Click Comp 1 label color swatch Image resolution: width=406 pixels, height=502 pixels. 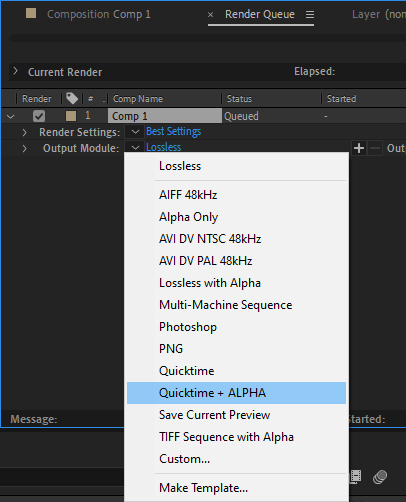click(x=71, y=116)
